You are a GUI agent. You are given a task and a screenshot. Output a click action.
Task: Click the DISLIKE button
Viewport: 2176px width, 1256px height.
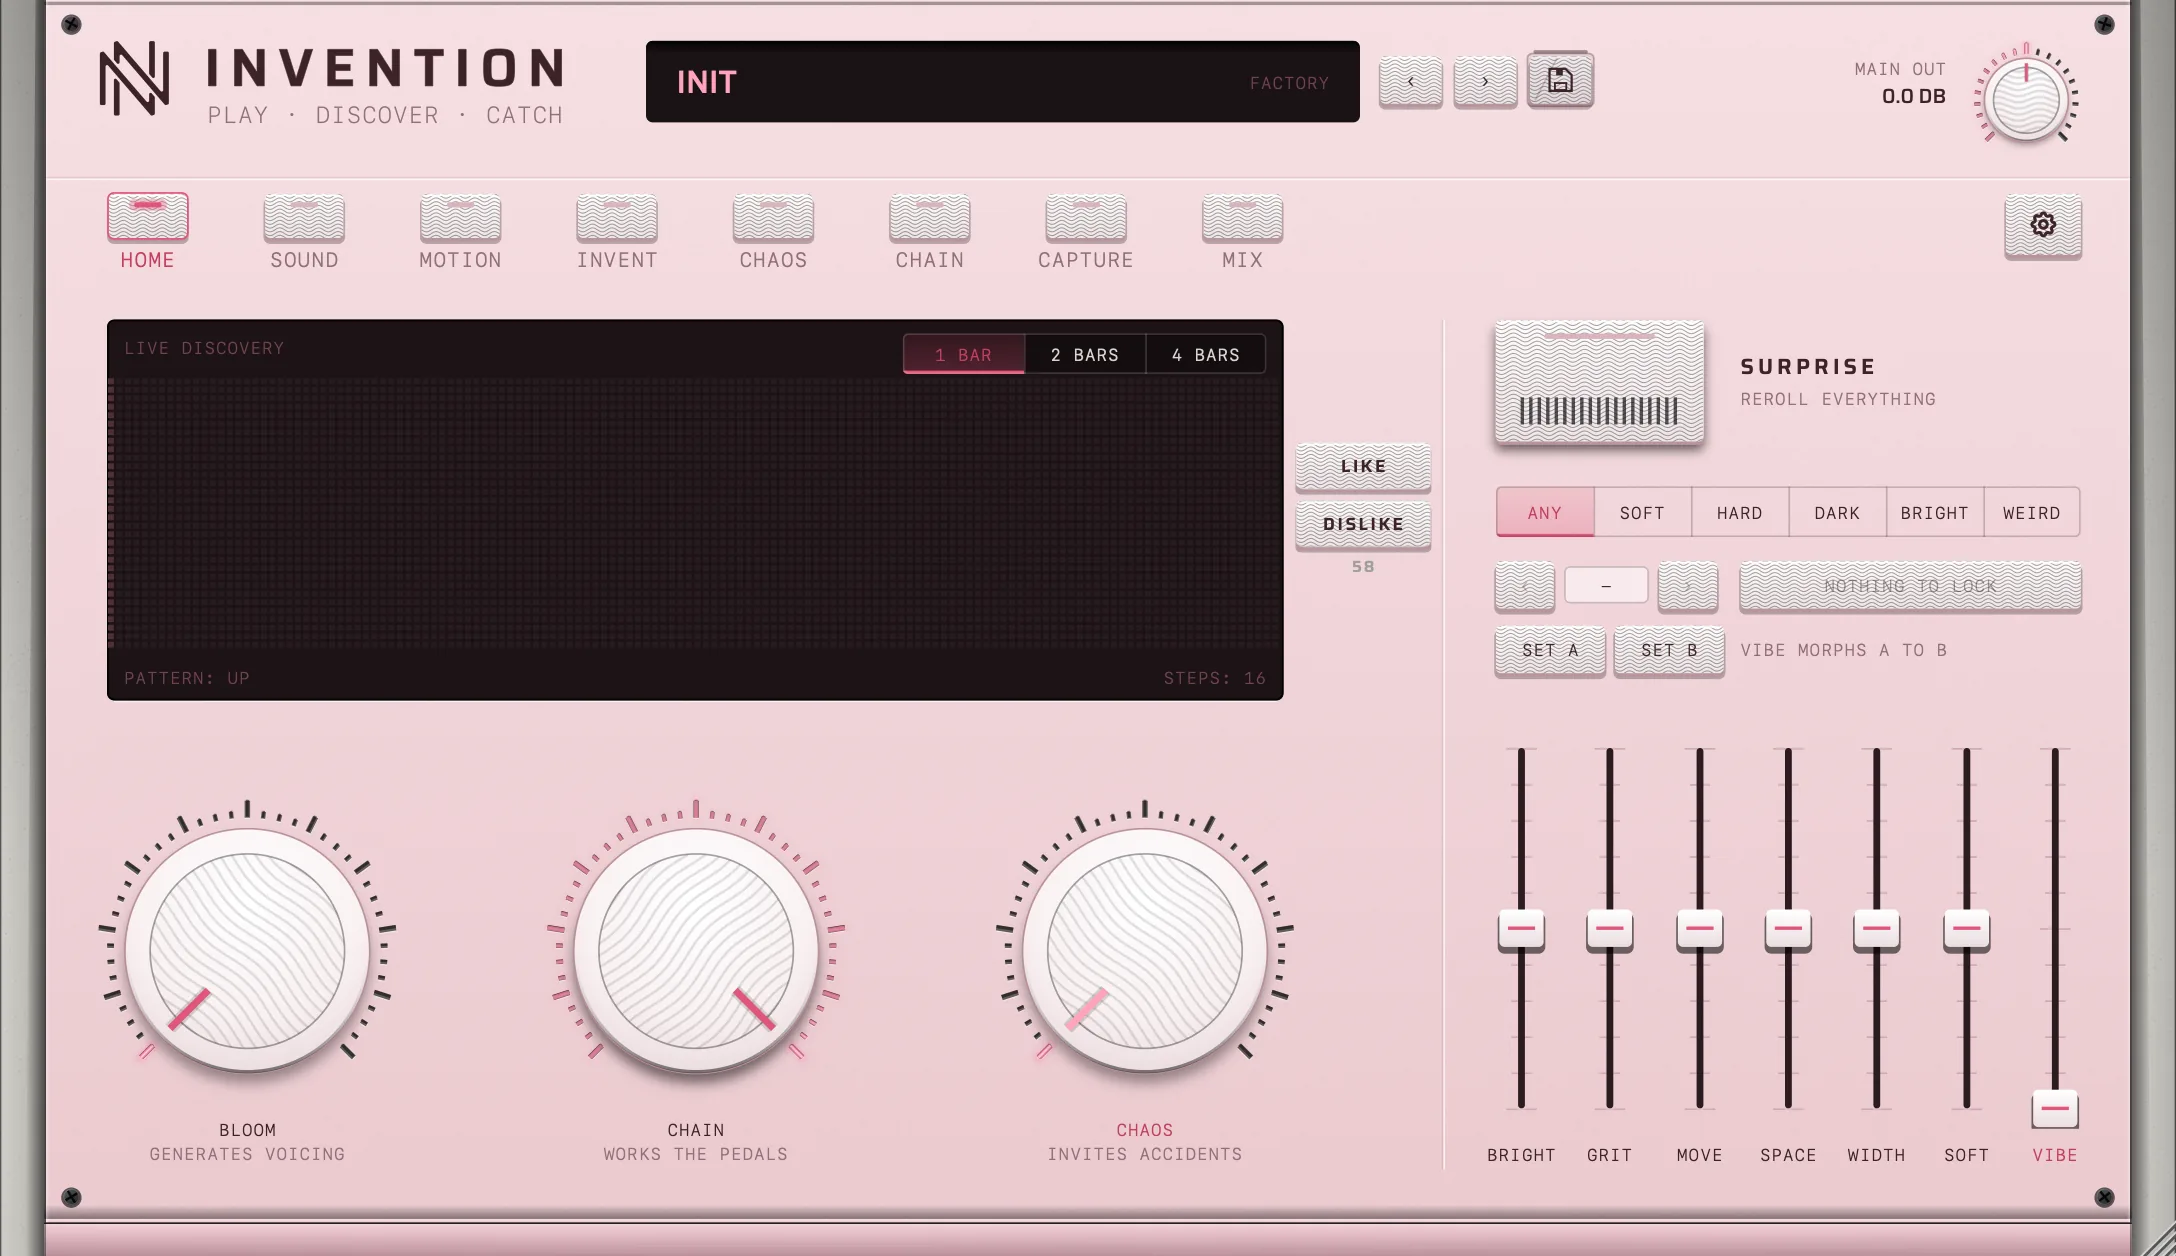coord(1363,525)
